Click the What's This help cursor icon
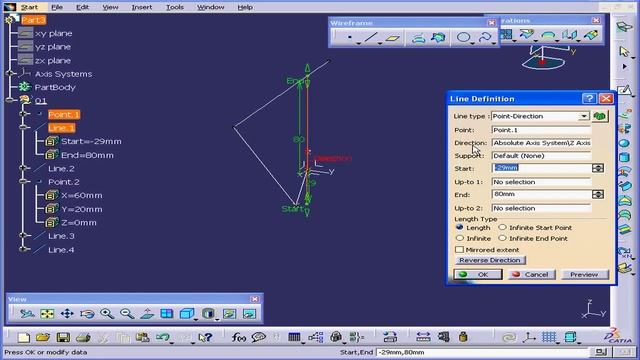 click(205, 337)
